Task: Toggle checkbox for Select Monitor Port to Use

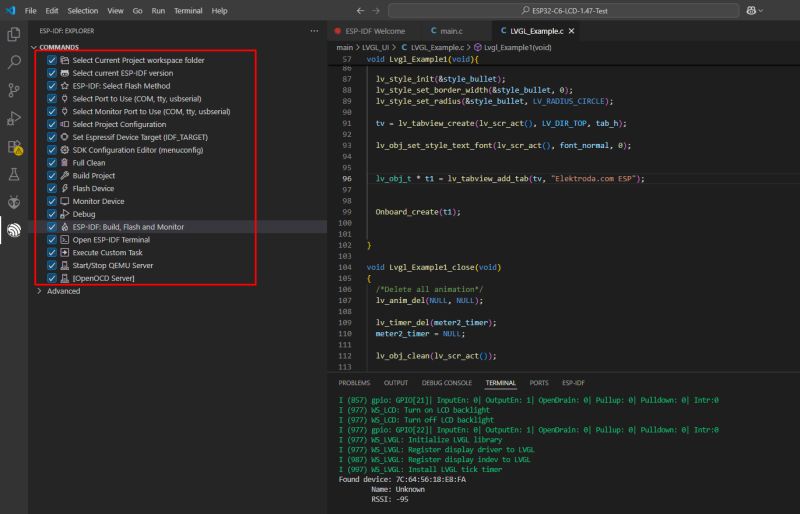Action: pos(52,111)
